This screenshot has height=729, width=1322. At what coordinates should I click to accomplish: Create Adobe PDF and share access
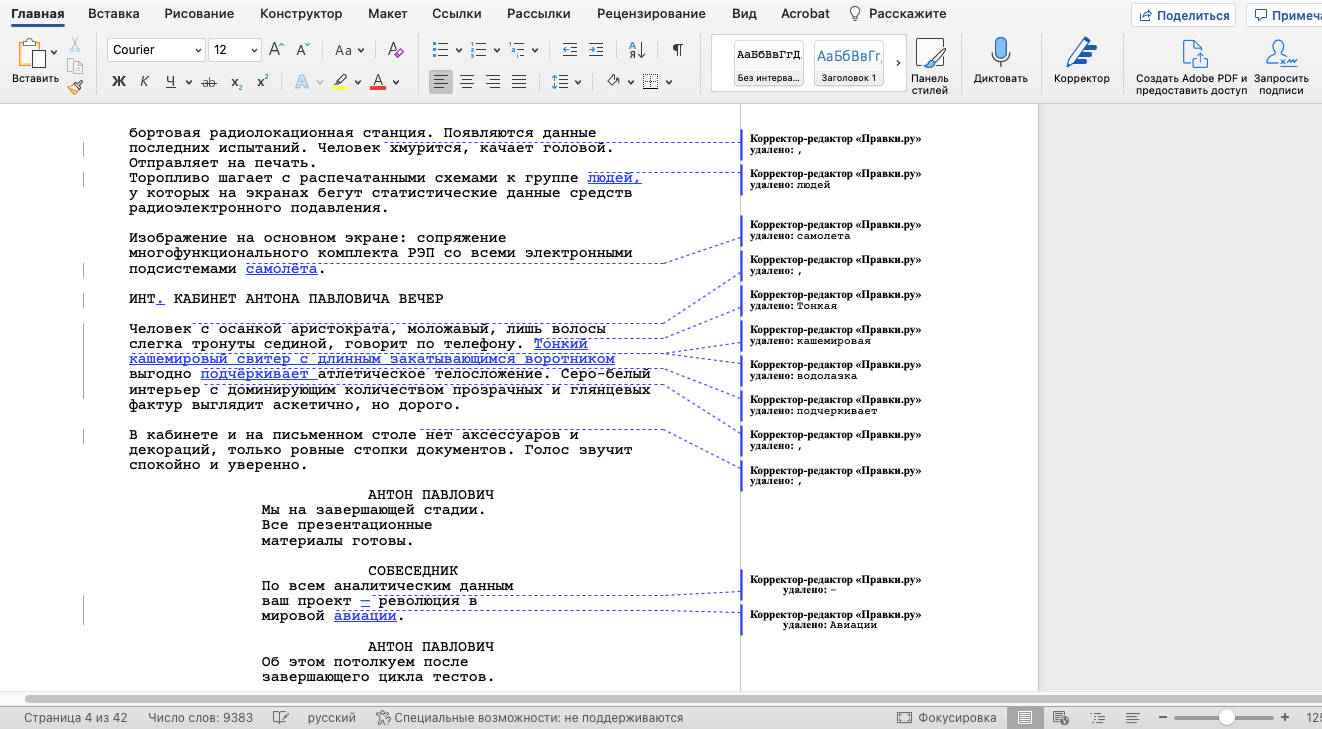click(1192, 67)
